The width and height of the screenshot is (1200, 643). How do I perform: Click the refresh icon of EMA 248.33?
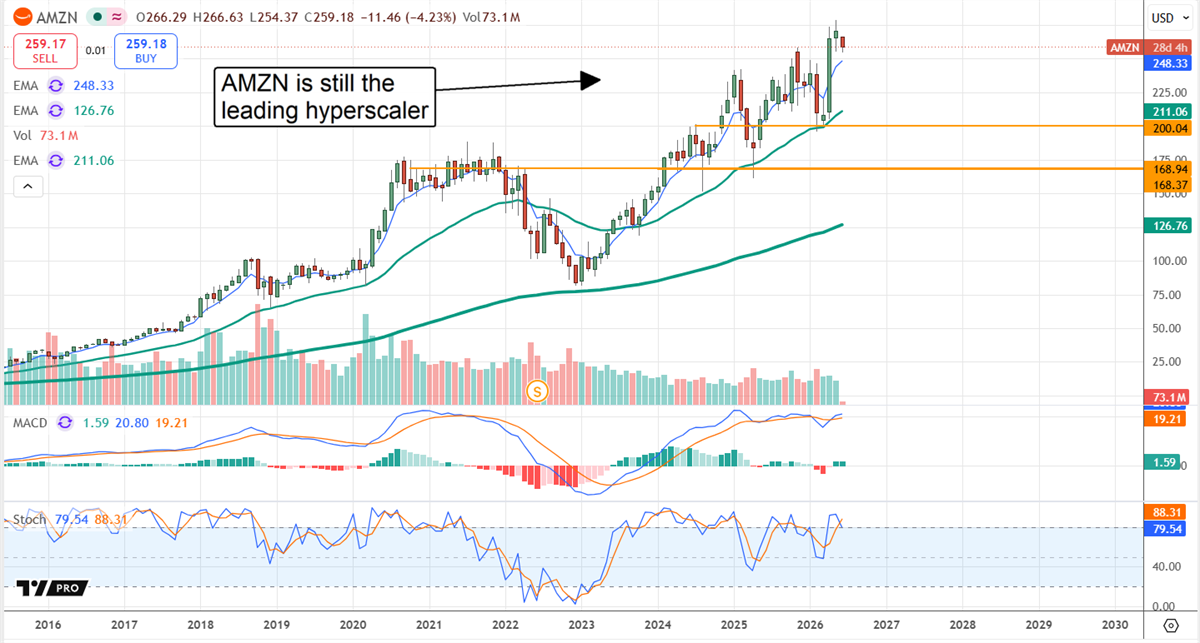56,86
